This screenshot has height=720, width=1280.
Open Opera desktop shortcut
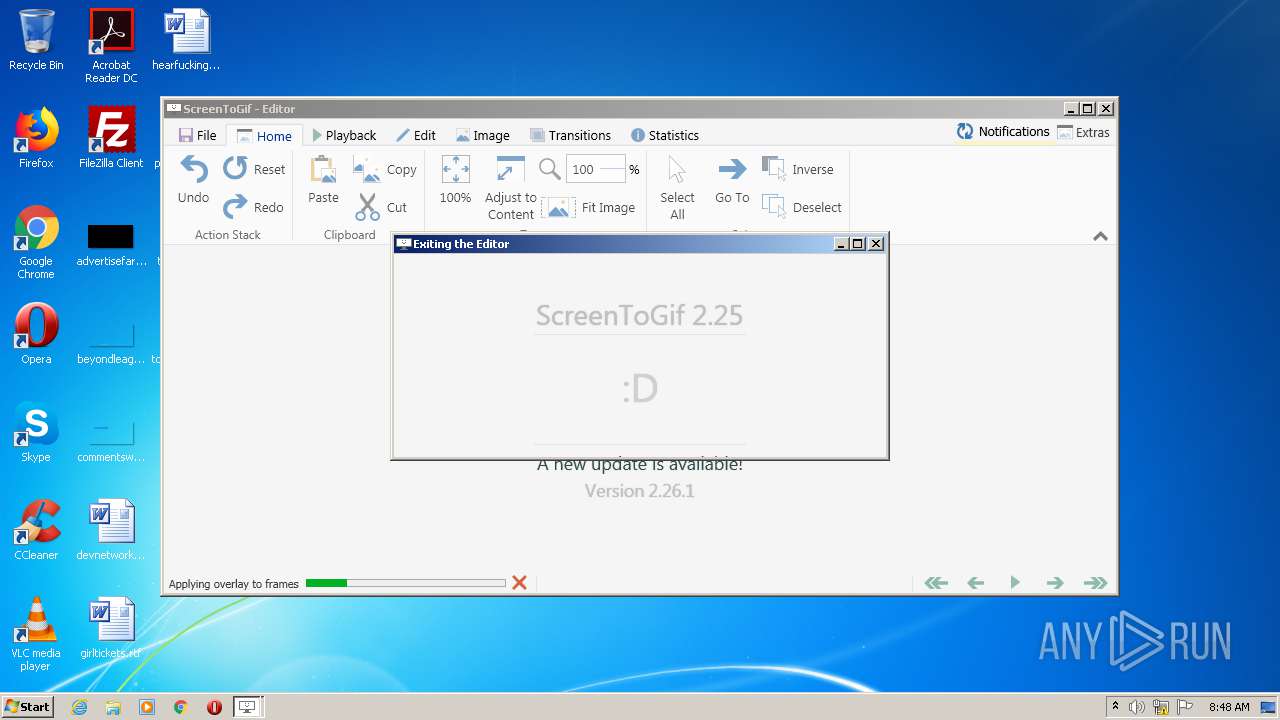point(36,334)
